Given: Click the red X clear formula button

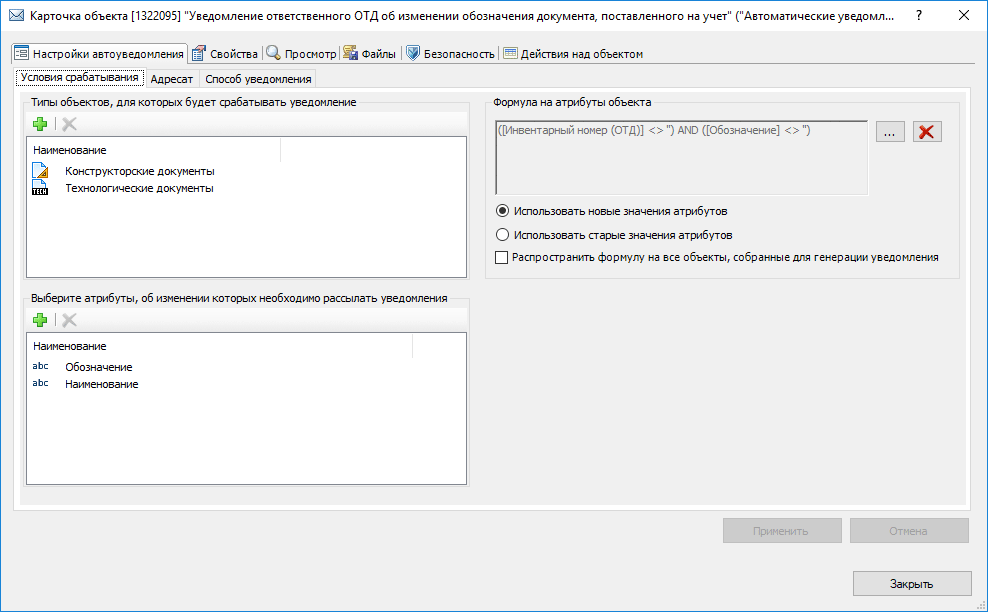Looking at the screenshot, I should click(927, 132).
